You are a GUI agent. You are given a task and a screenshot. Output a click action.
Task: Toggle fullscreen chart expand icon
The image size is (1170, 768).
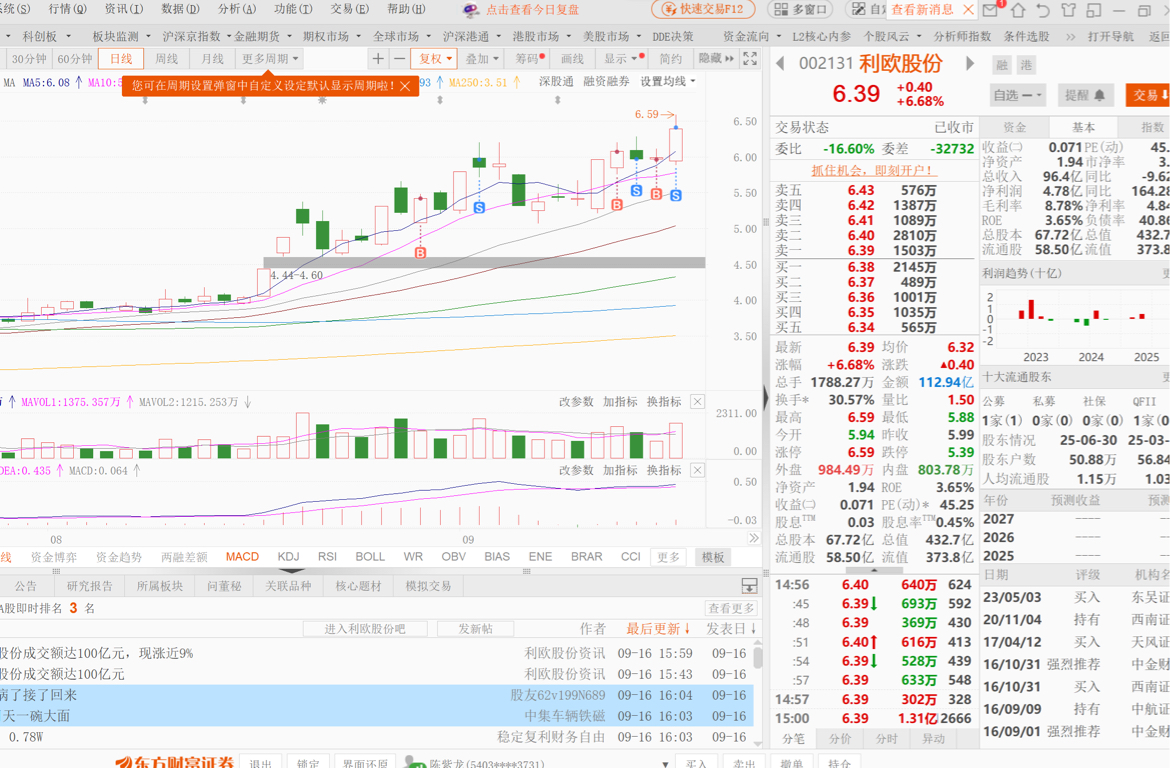[750, 58]
